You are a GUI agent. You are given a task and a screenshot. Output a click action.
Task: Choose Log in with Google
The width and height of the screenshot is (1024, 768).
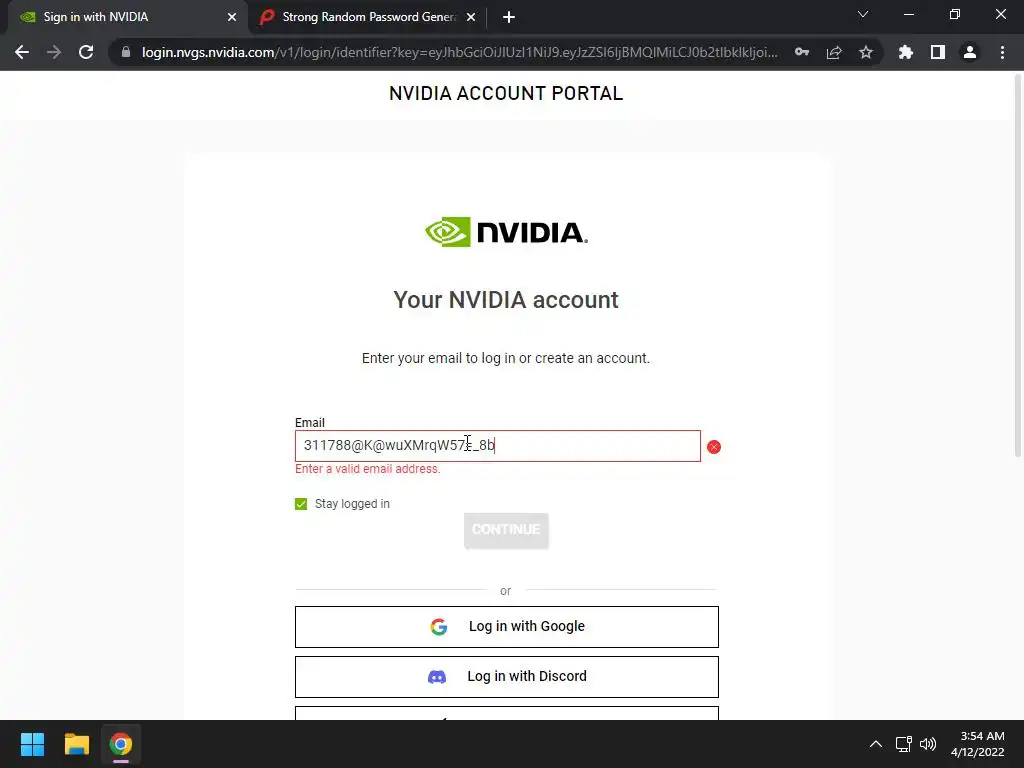click(507, 627)
